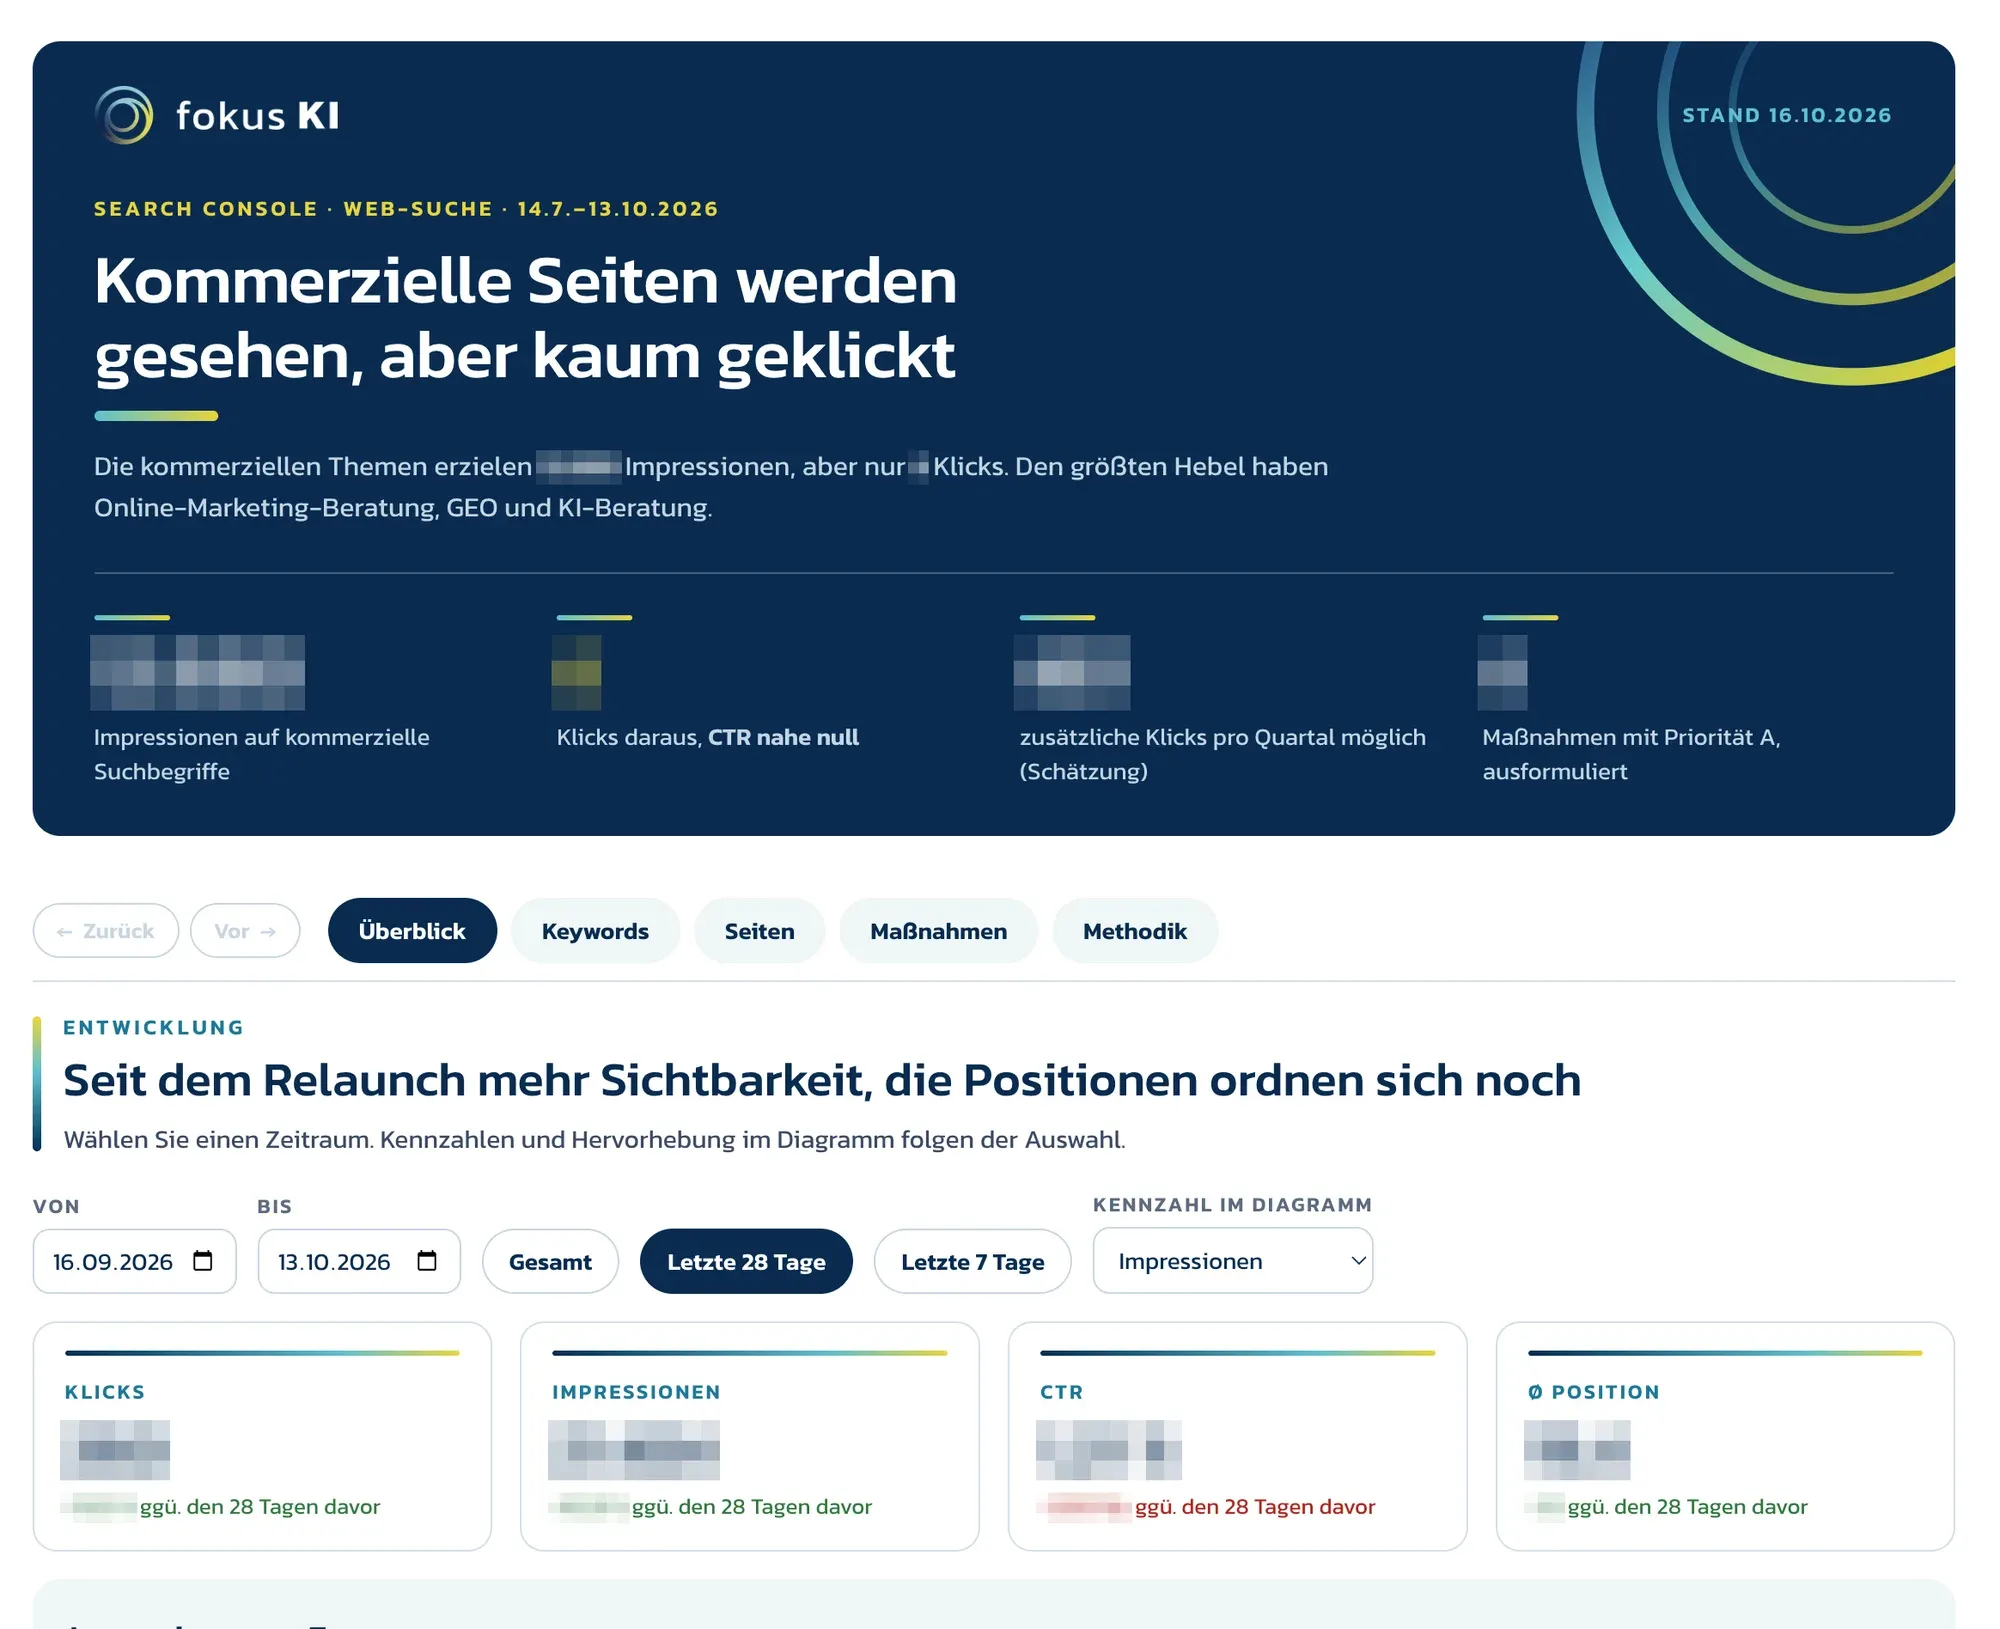Screen dimensions: 2000x1629
Task: Switch to the Überblick tab
Action: click(412, 931)
